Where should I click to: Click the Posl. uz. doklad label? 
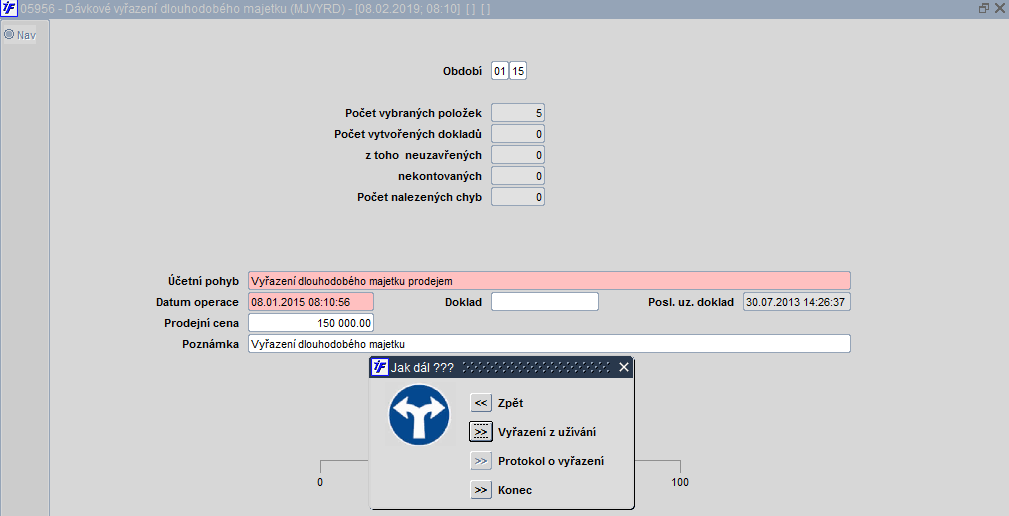[x=690, y=302]
